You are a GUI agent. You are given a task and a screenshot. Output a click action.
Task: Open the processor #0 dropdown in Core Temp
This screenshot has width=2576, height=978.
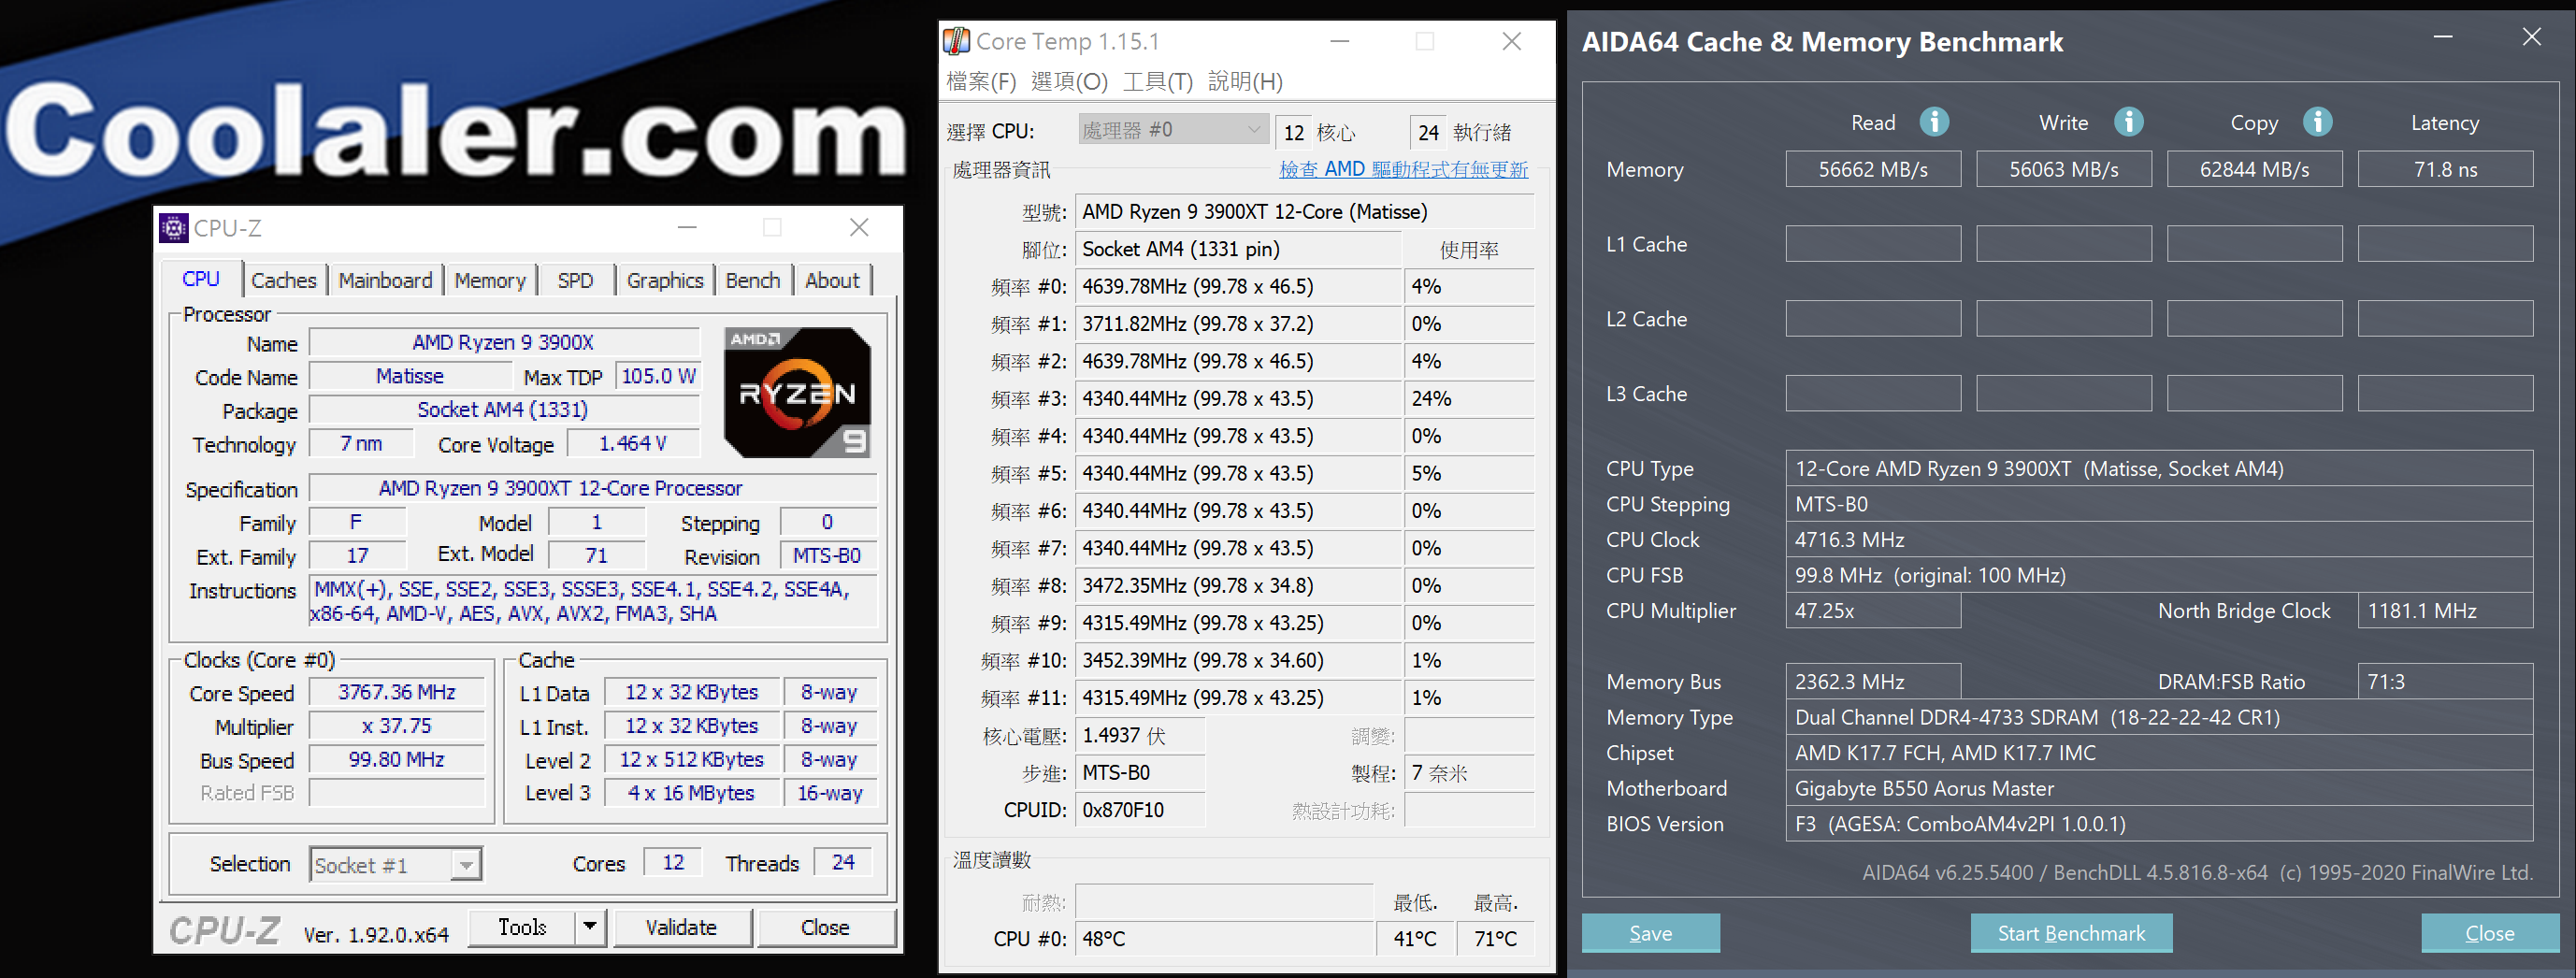click(x=1174, y=130)
